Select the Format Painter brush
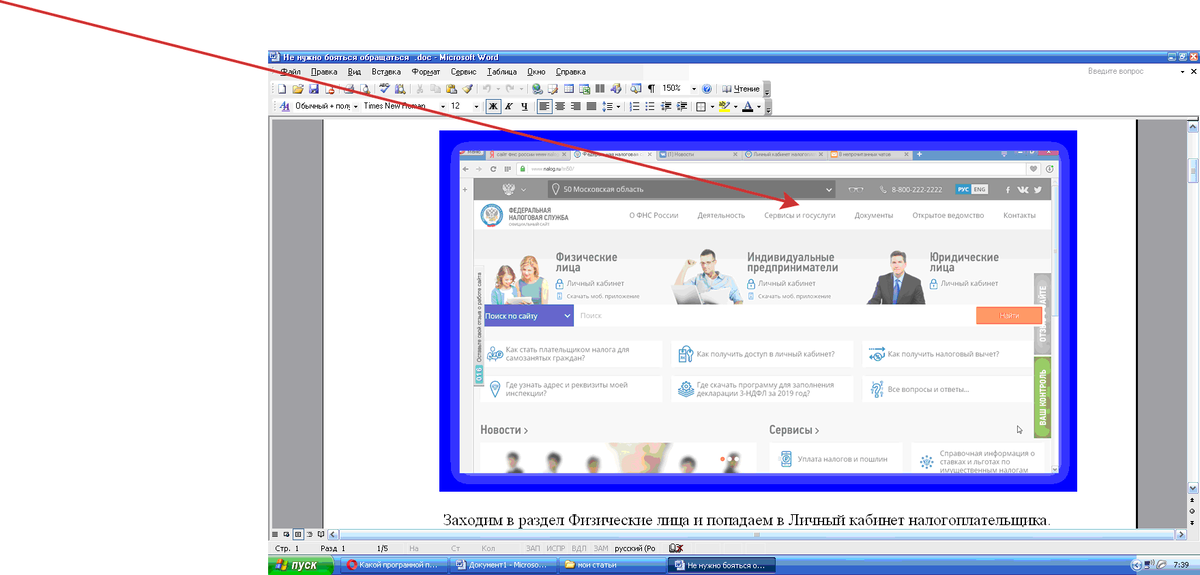 pyautogui.click(x=467, y=89)
